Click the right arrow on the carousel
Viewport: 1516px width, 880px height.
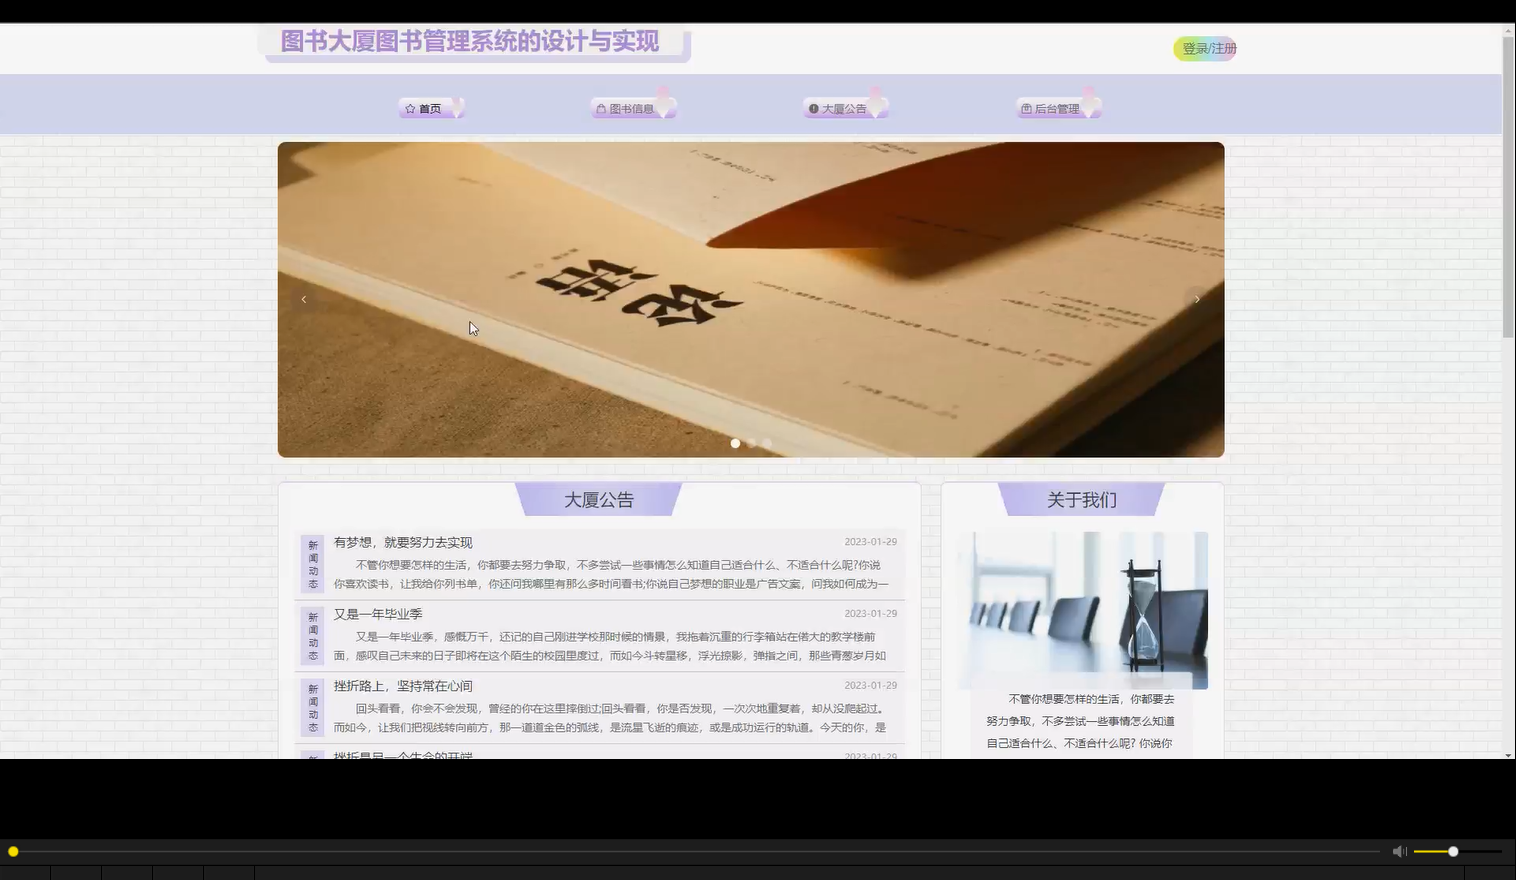coord(1197,299)
